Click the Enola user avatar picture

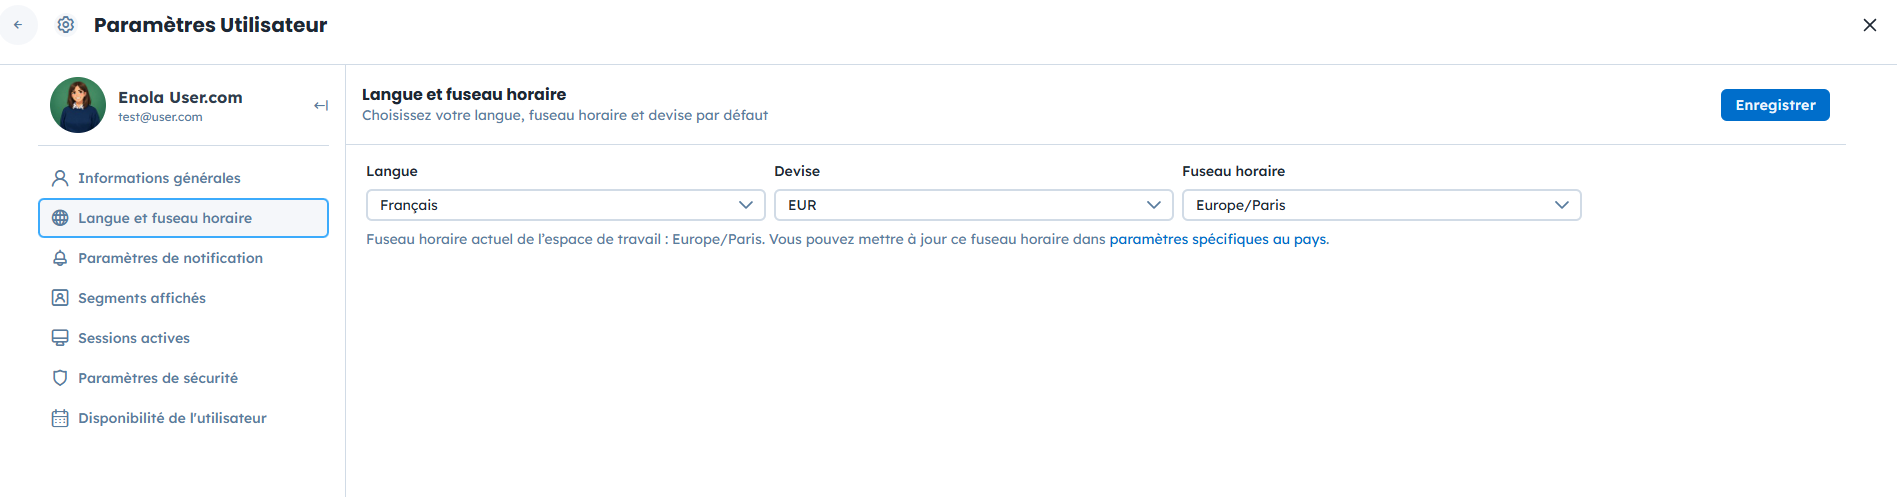(78, 105)
